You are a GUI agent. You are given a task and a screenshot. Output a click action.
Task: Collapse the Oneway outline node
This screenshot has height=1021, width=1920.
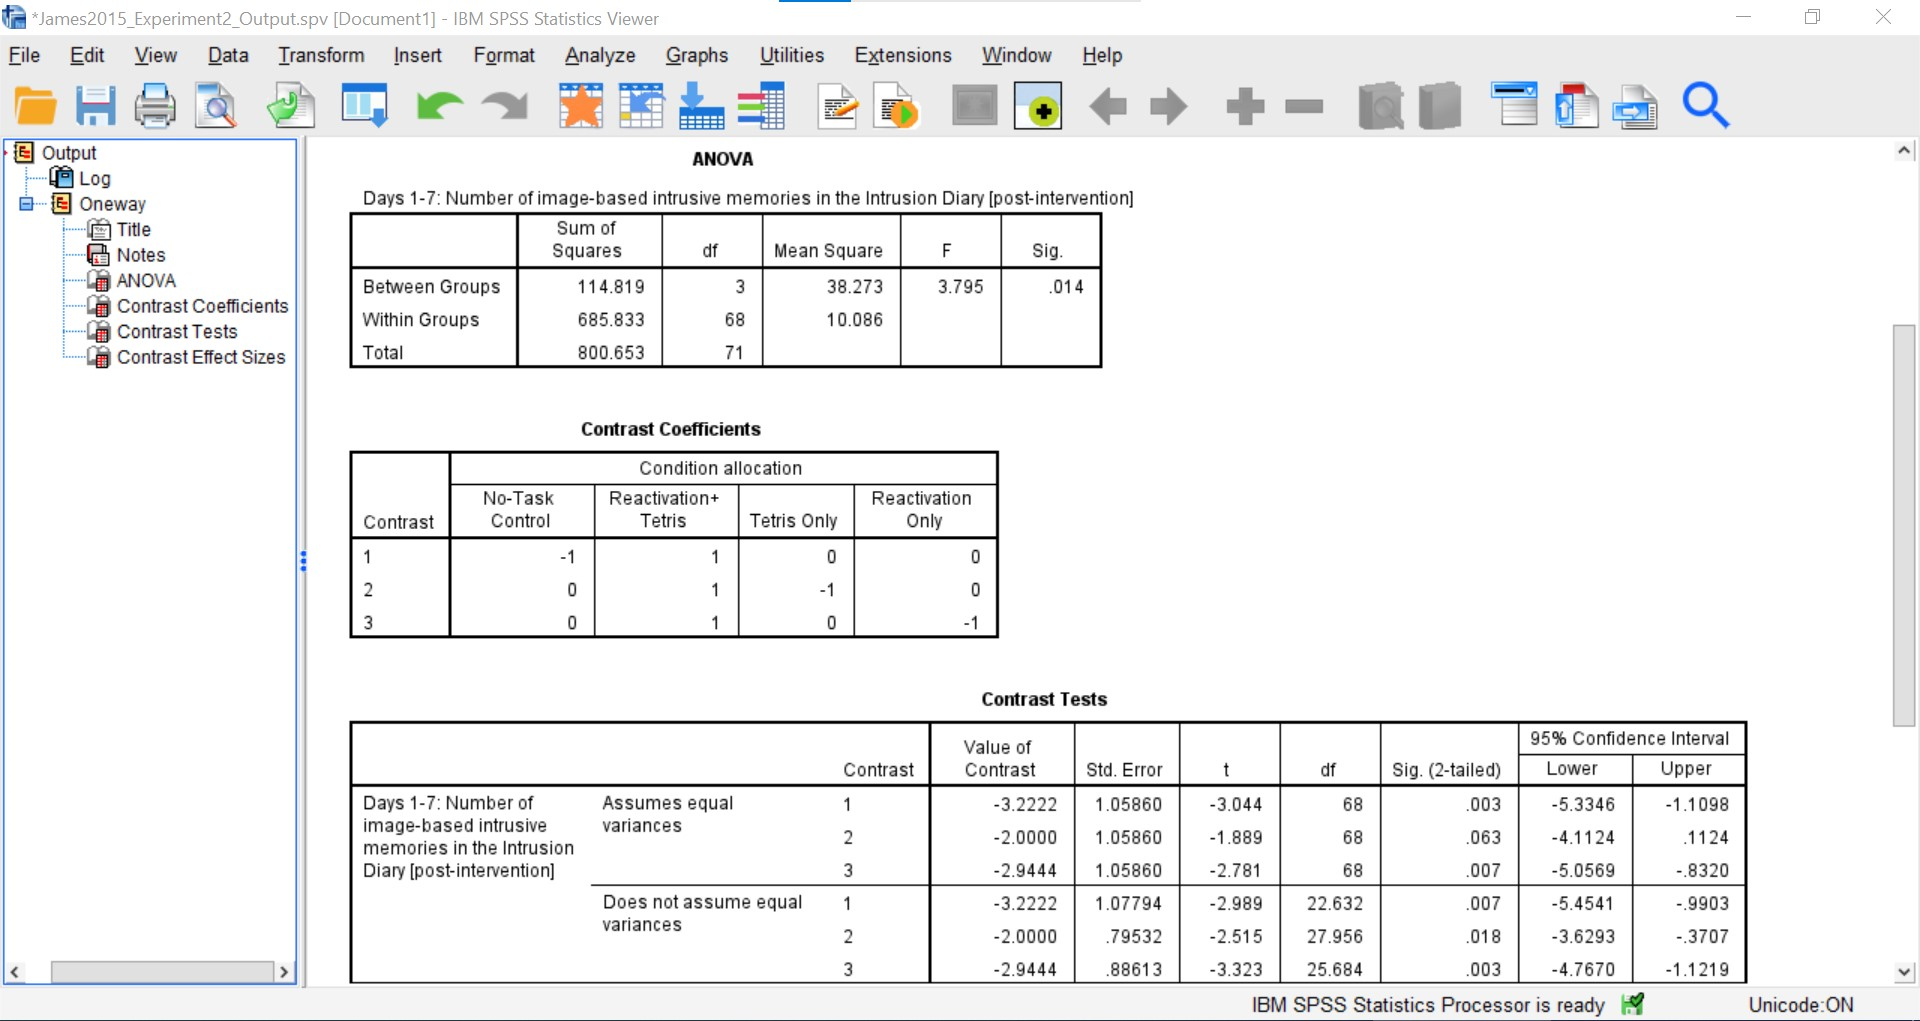click(x=26, y=204)
